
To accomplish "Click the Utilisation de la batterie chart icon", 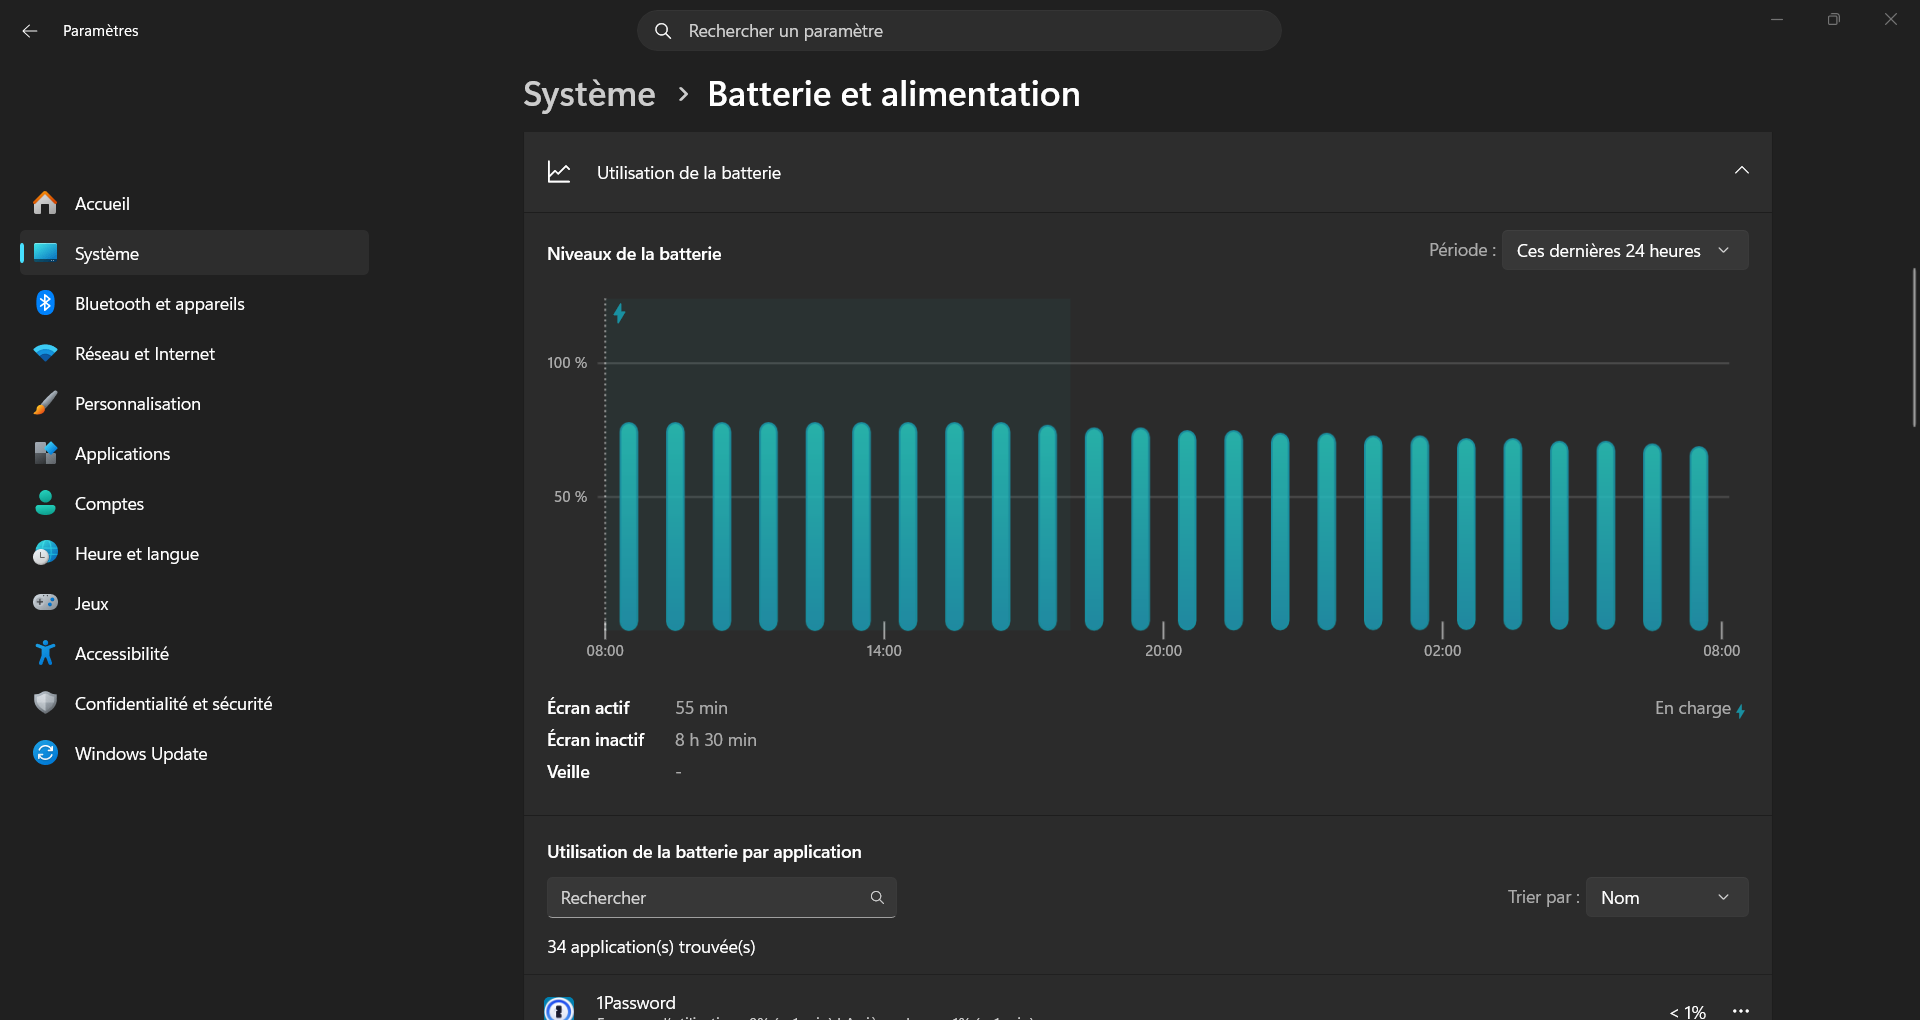I will click(559, 172).
